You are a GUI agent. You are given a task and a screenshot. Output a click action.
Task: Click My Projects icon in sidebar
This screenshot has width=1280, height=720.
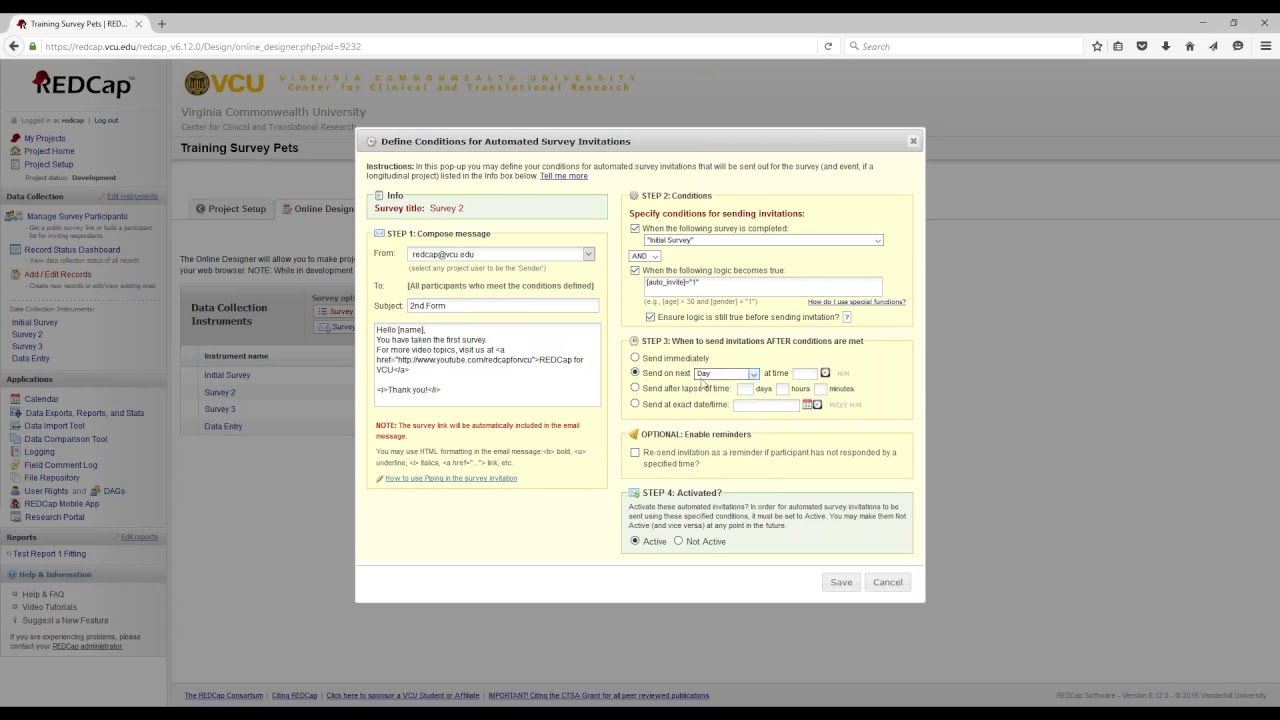15,138
